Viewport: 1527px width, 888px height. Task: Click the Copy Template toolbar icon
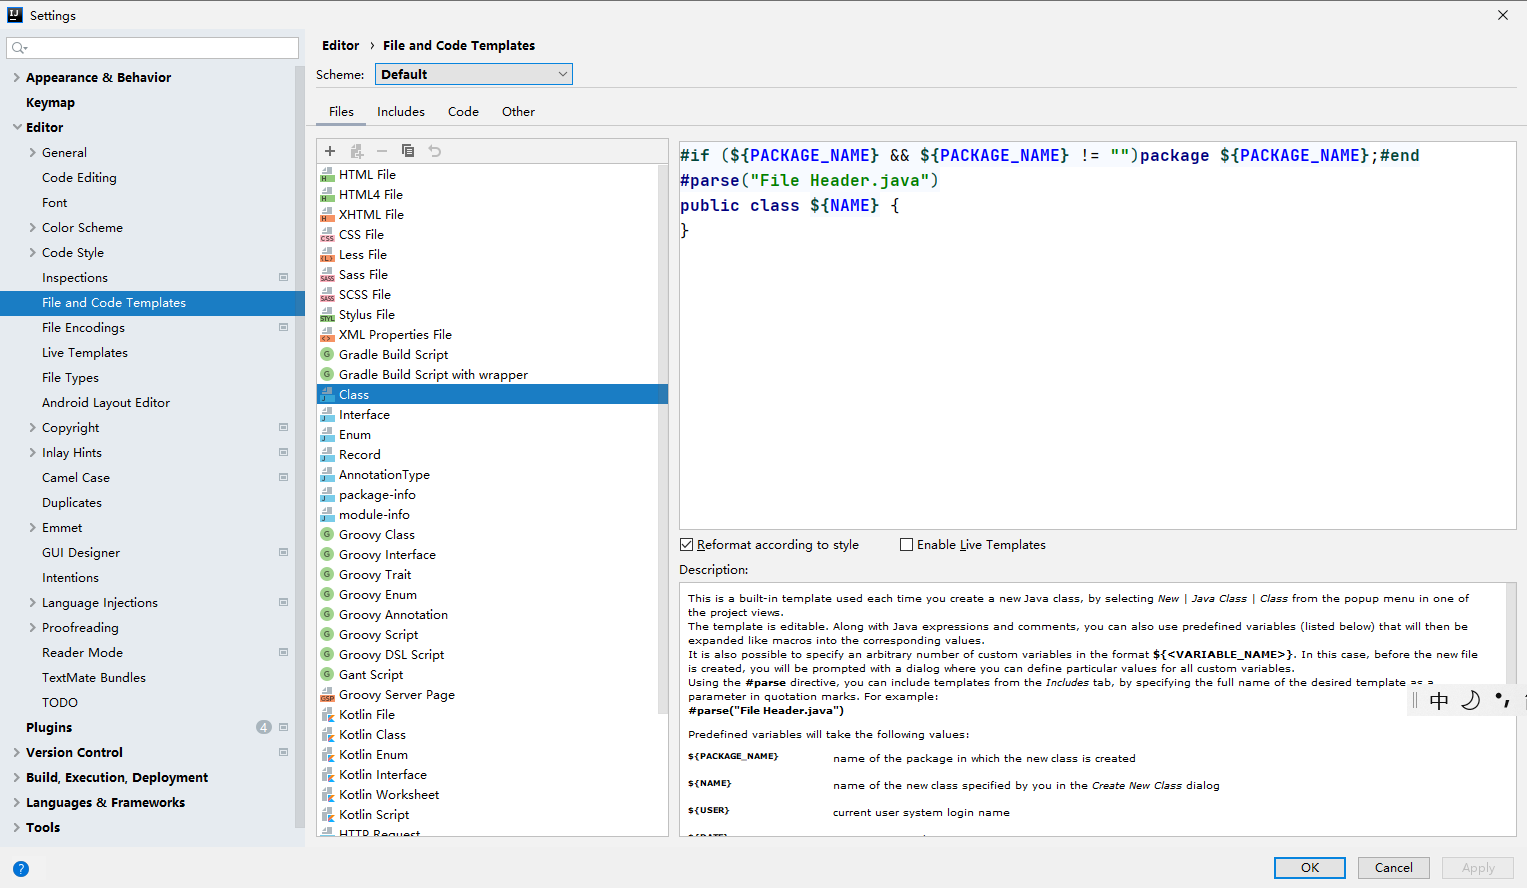[x=408, y=151]
